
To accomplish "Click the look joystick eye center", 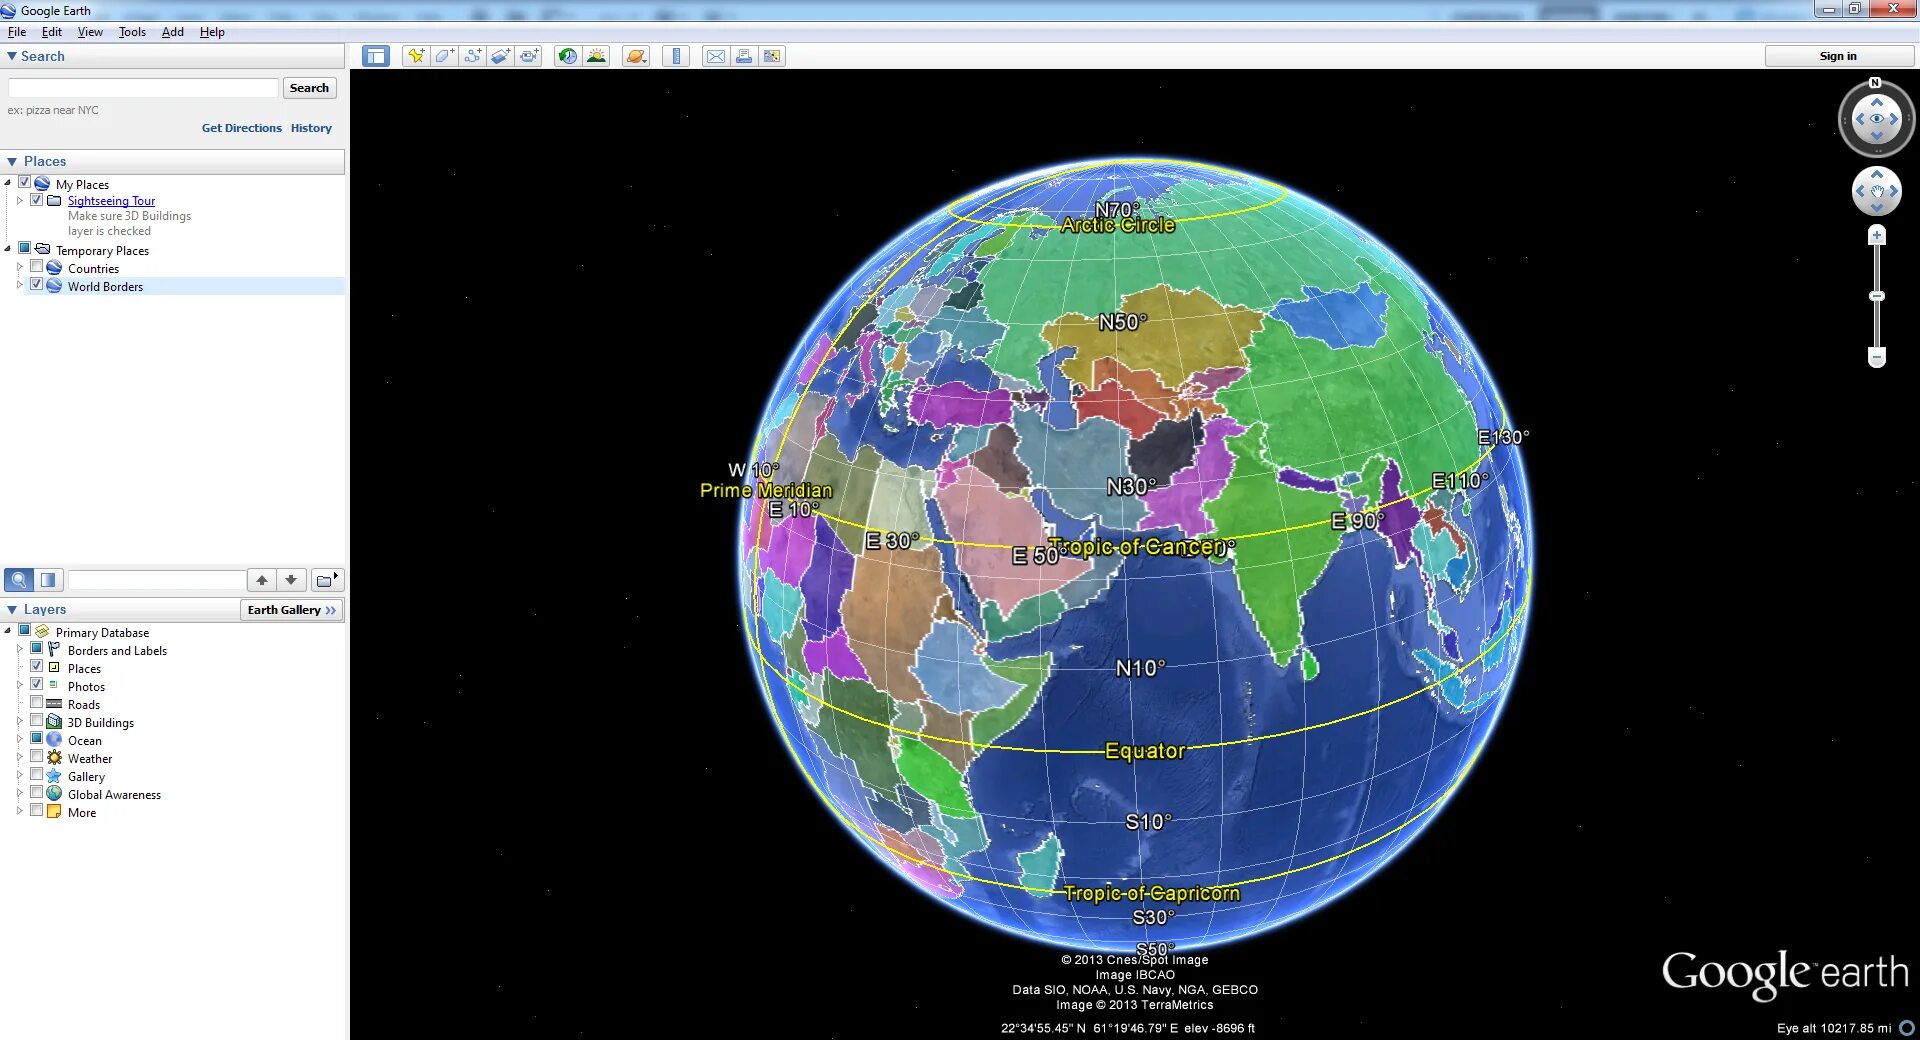I will click(x=1877, y=119).
